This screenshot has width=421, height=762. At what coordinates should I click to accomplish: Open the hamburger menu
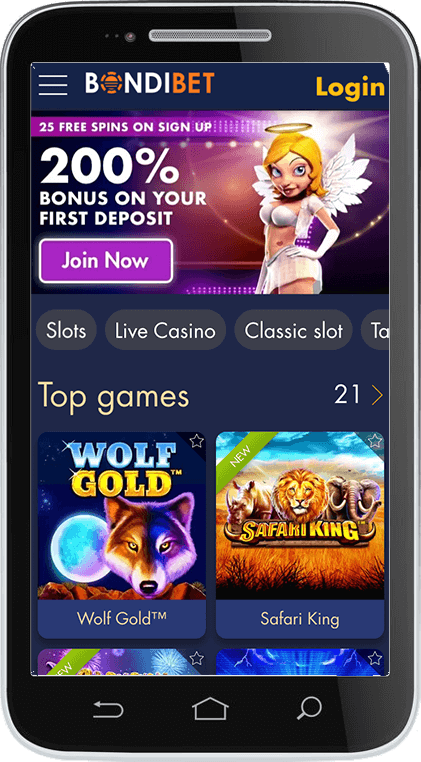click(x=53, y=85)
